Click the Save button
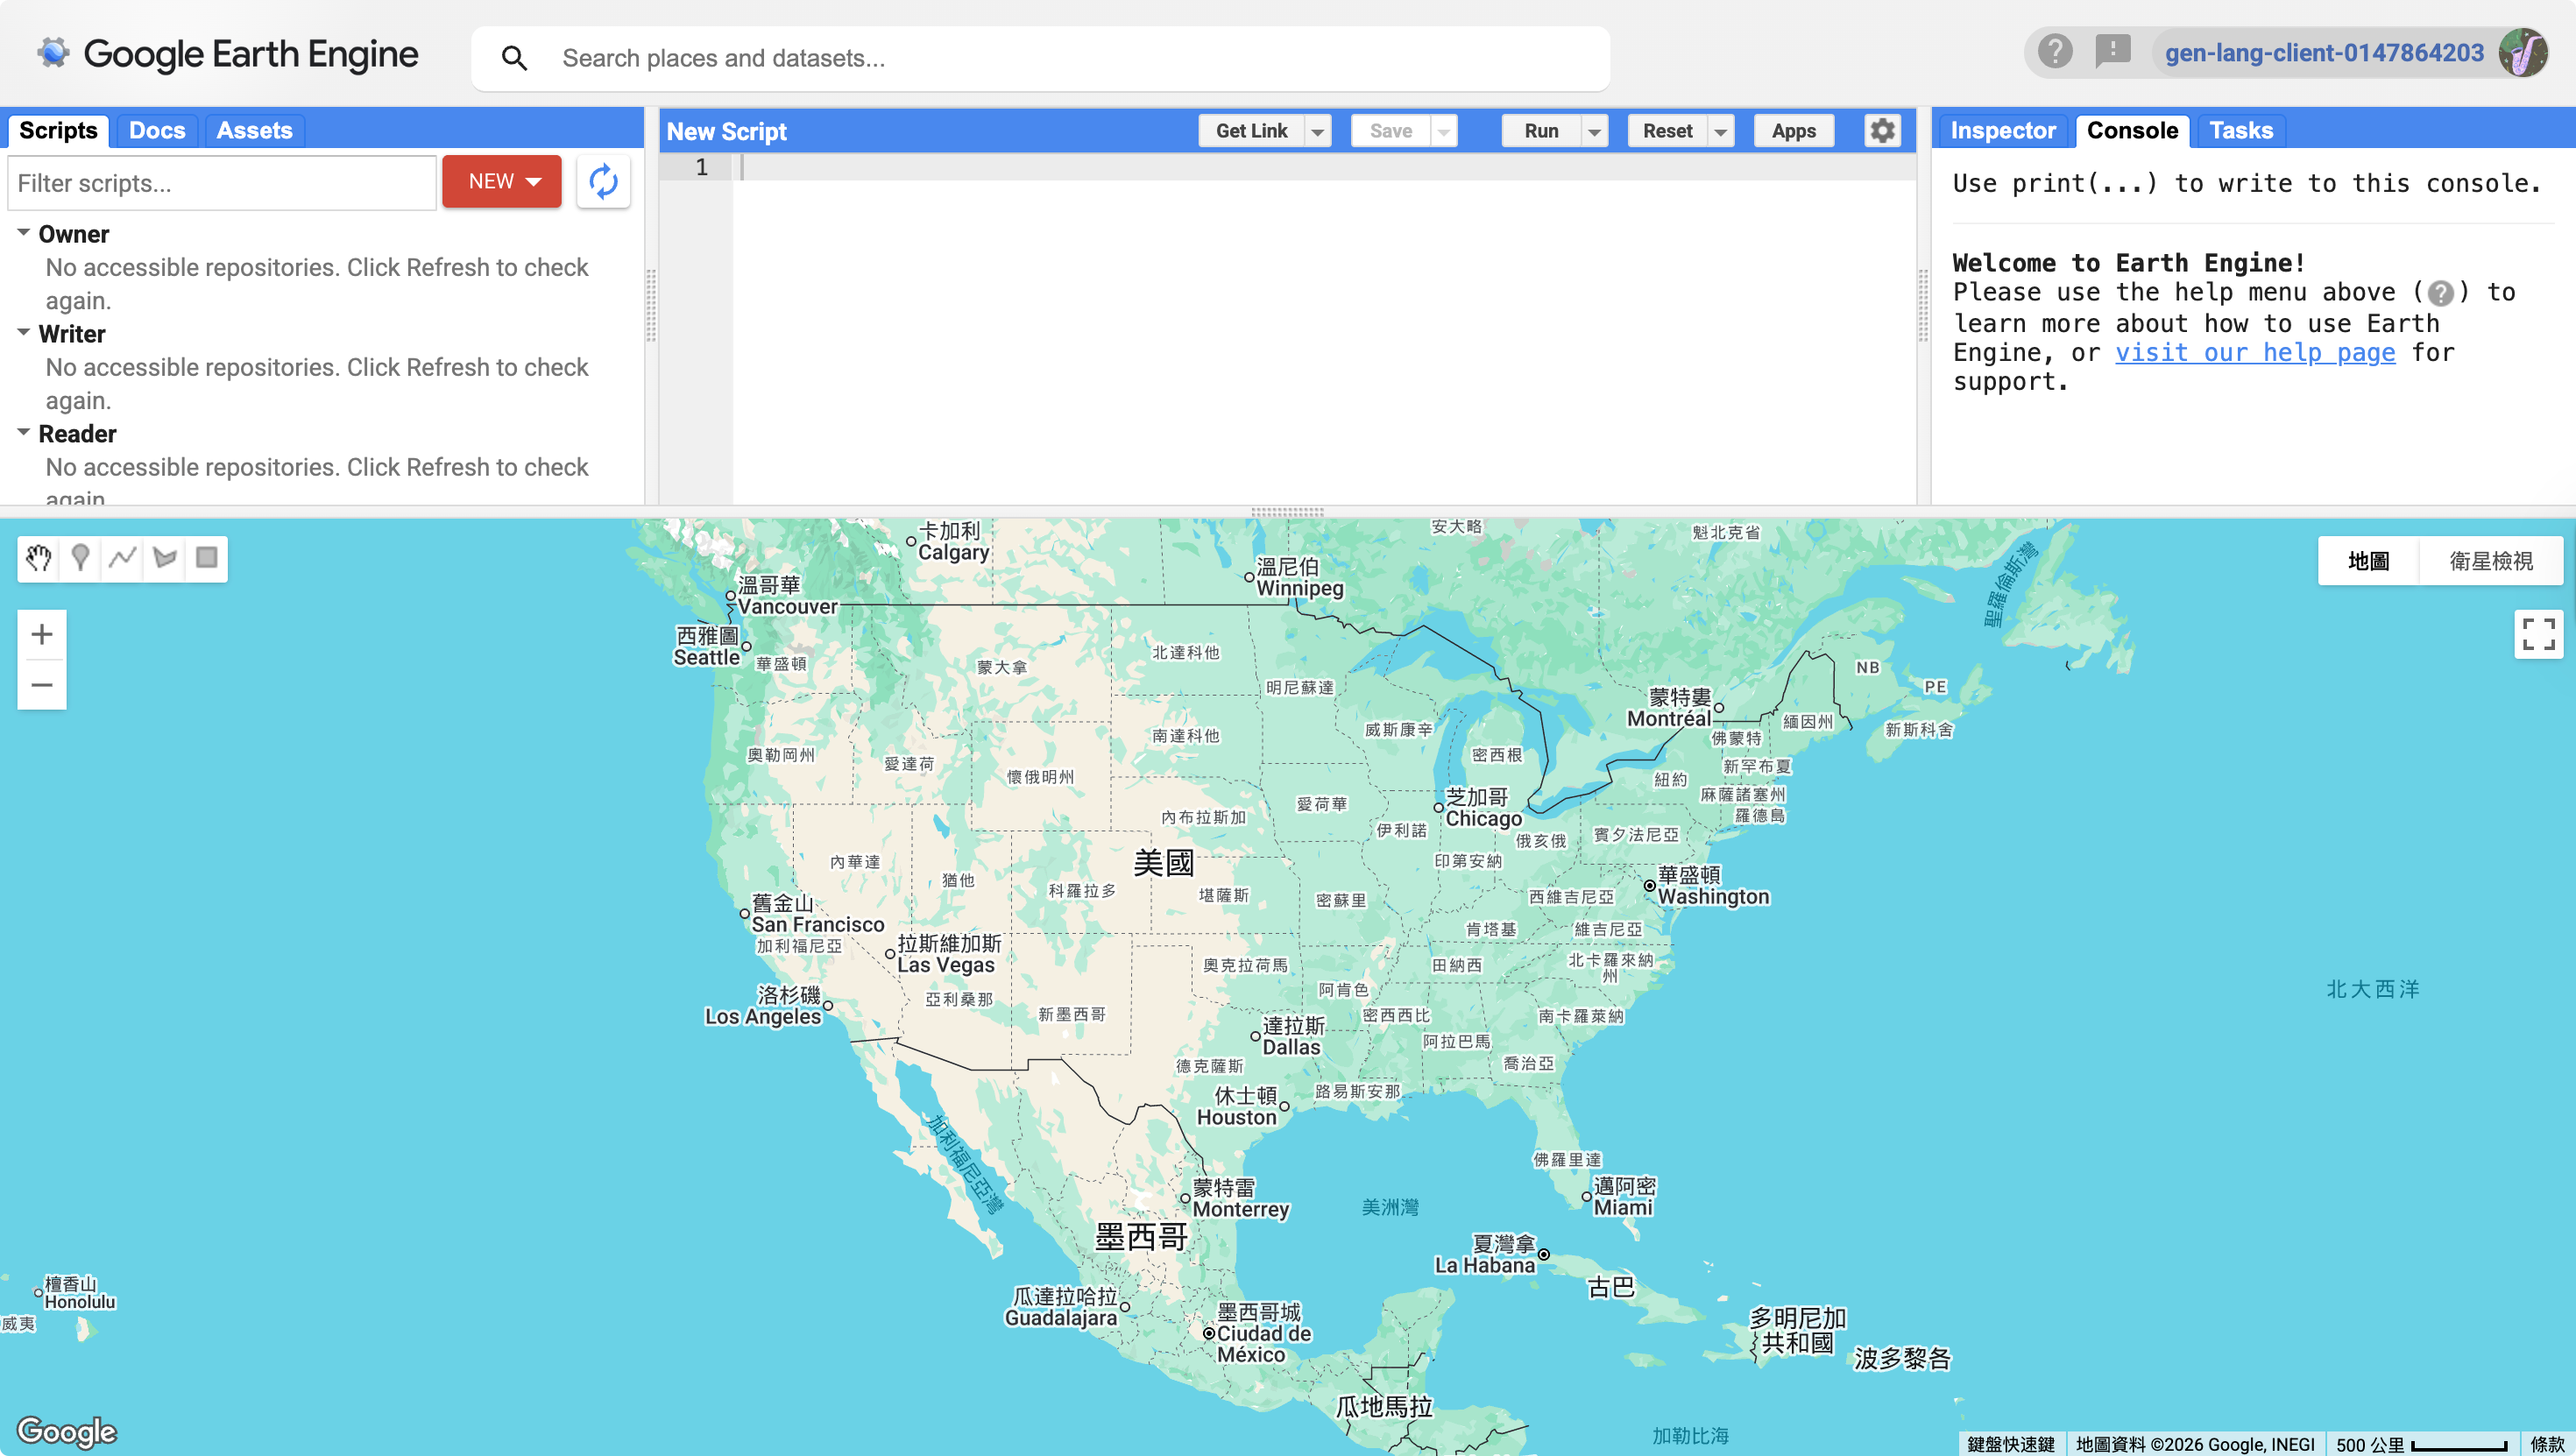Viewport: 2576px width, 1456px height. (x=1390, y=131)
